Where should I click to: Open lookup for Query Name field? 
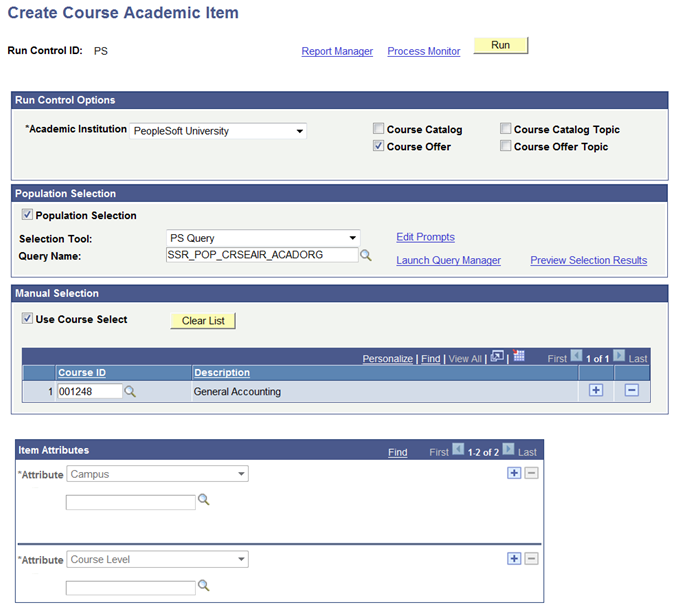tap(366, 255)
